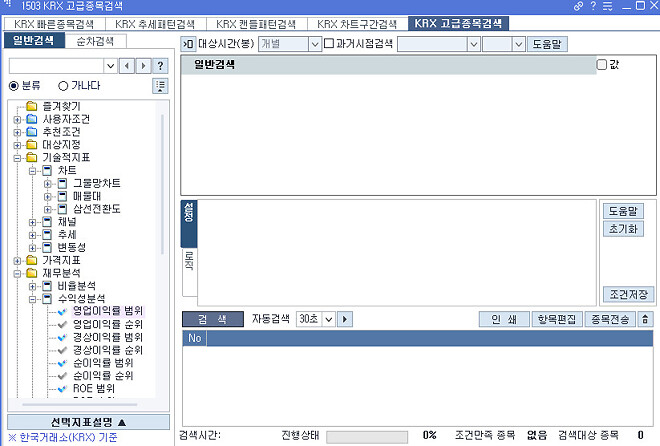Click 도움말 button above 초기화
The image size is (660, 446).
623,211
